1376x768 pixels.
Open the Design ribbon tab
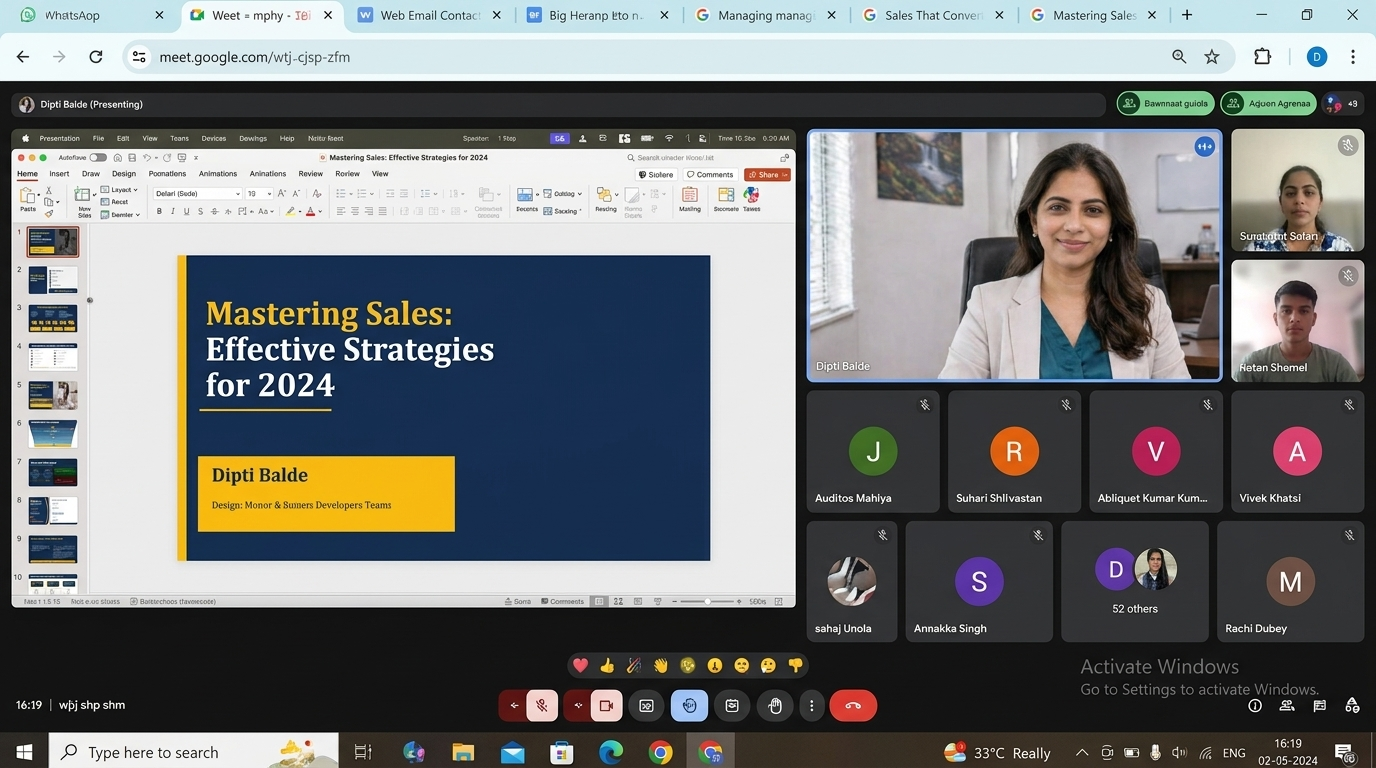(x=124, y=174)
